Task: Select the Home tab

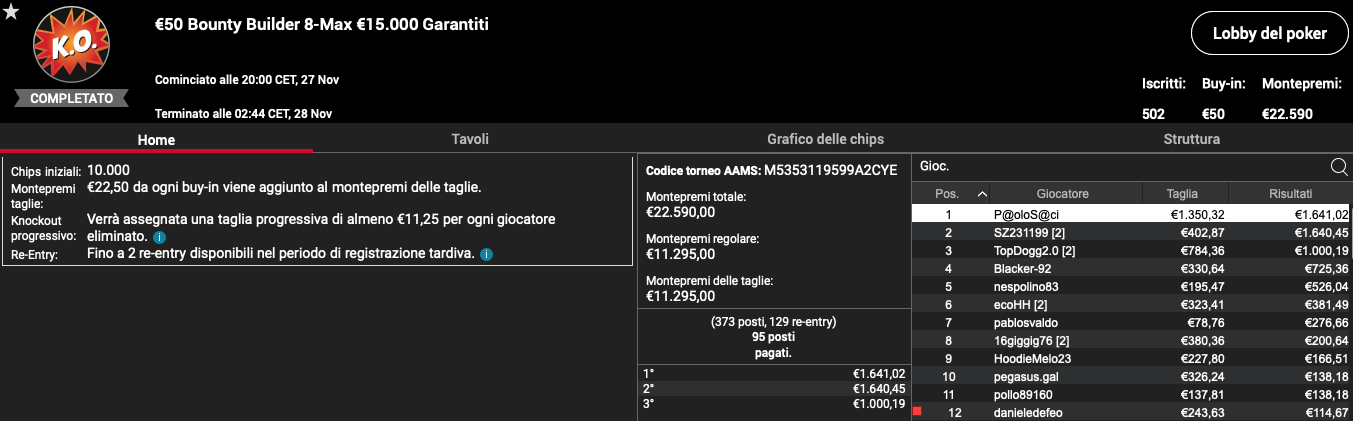Action: (x=156, y=140)
